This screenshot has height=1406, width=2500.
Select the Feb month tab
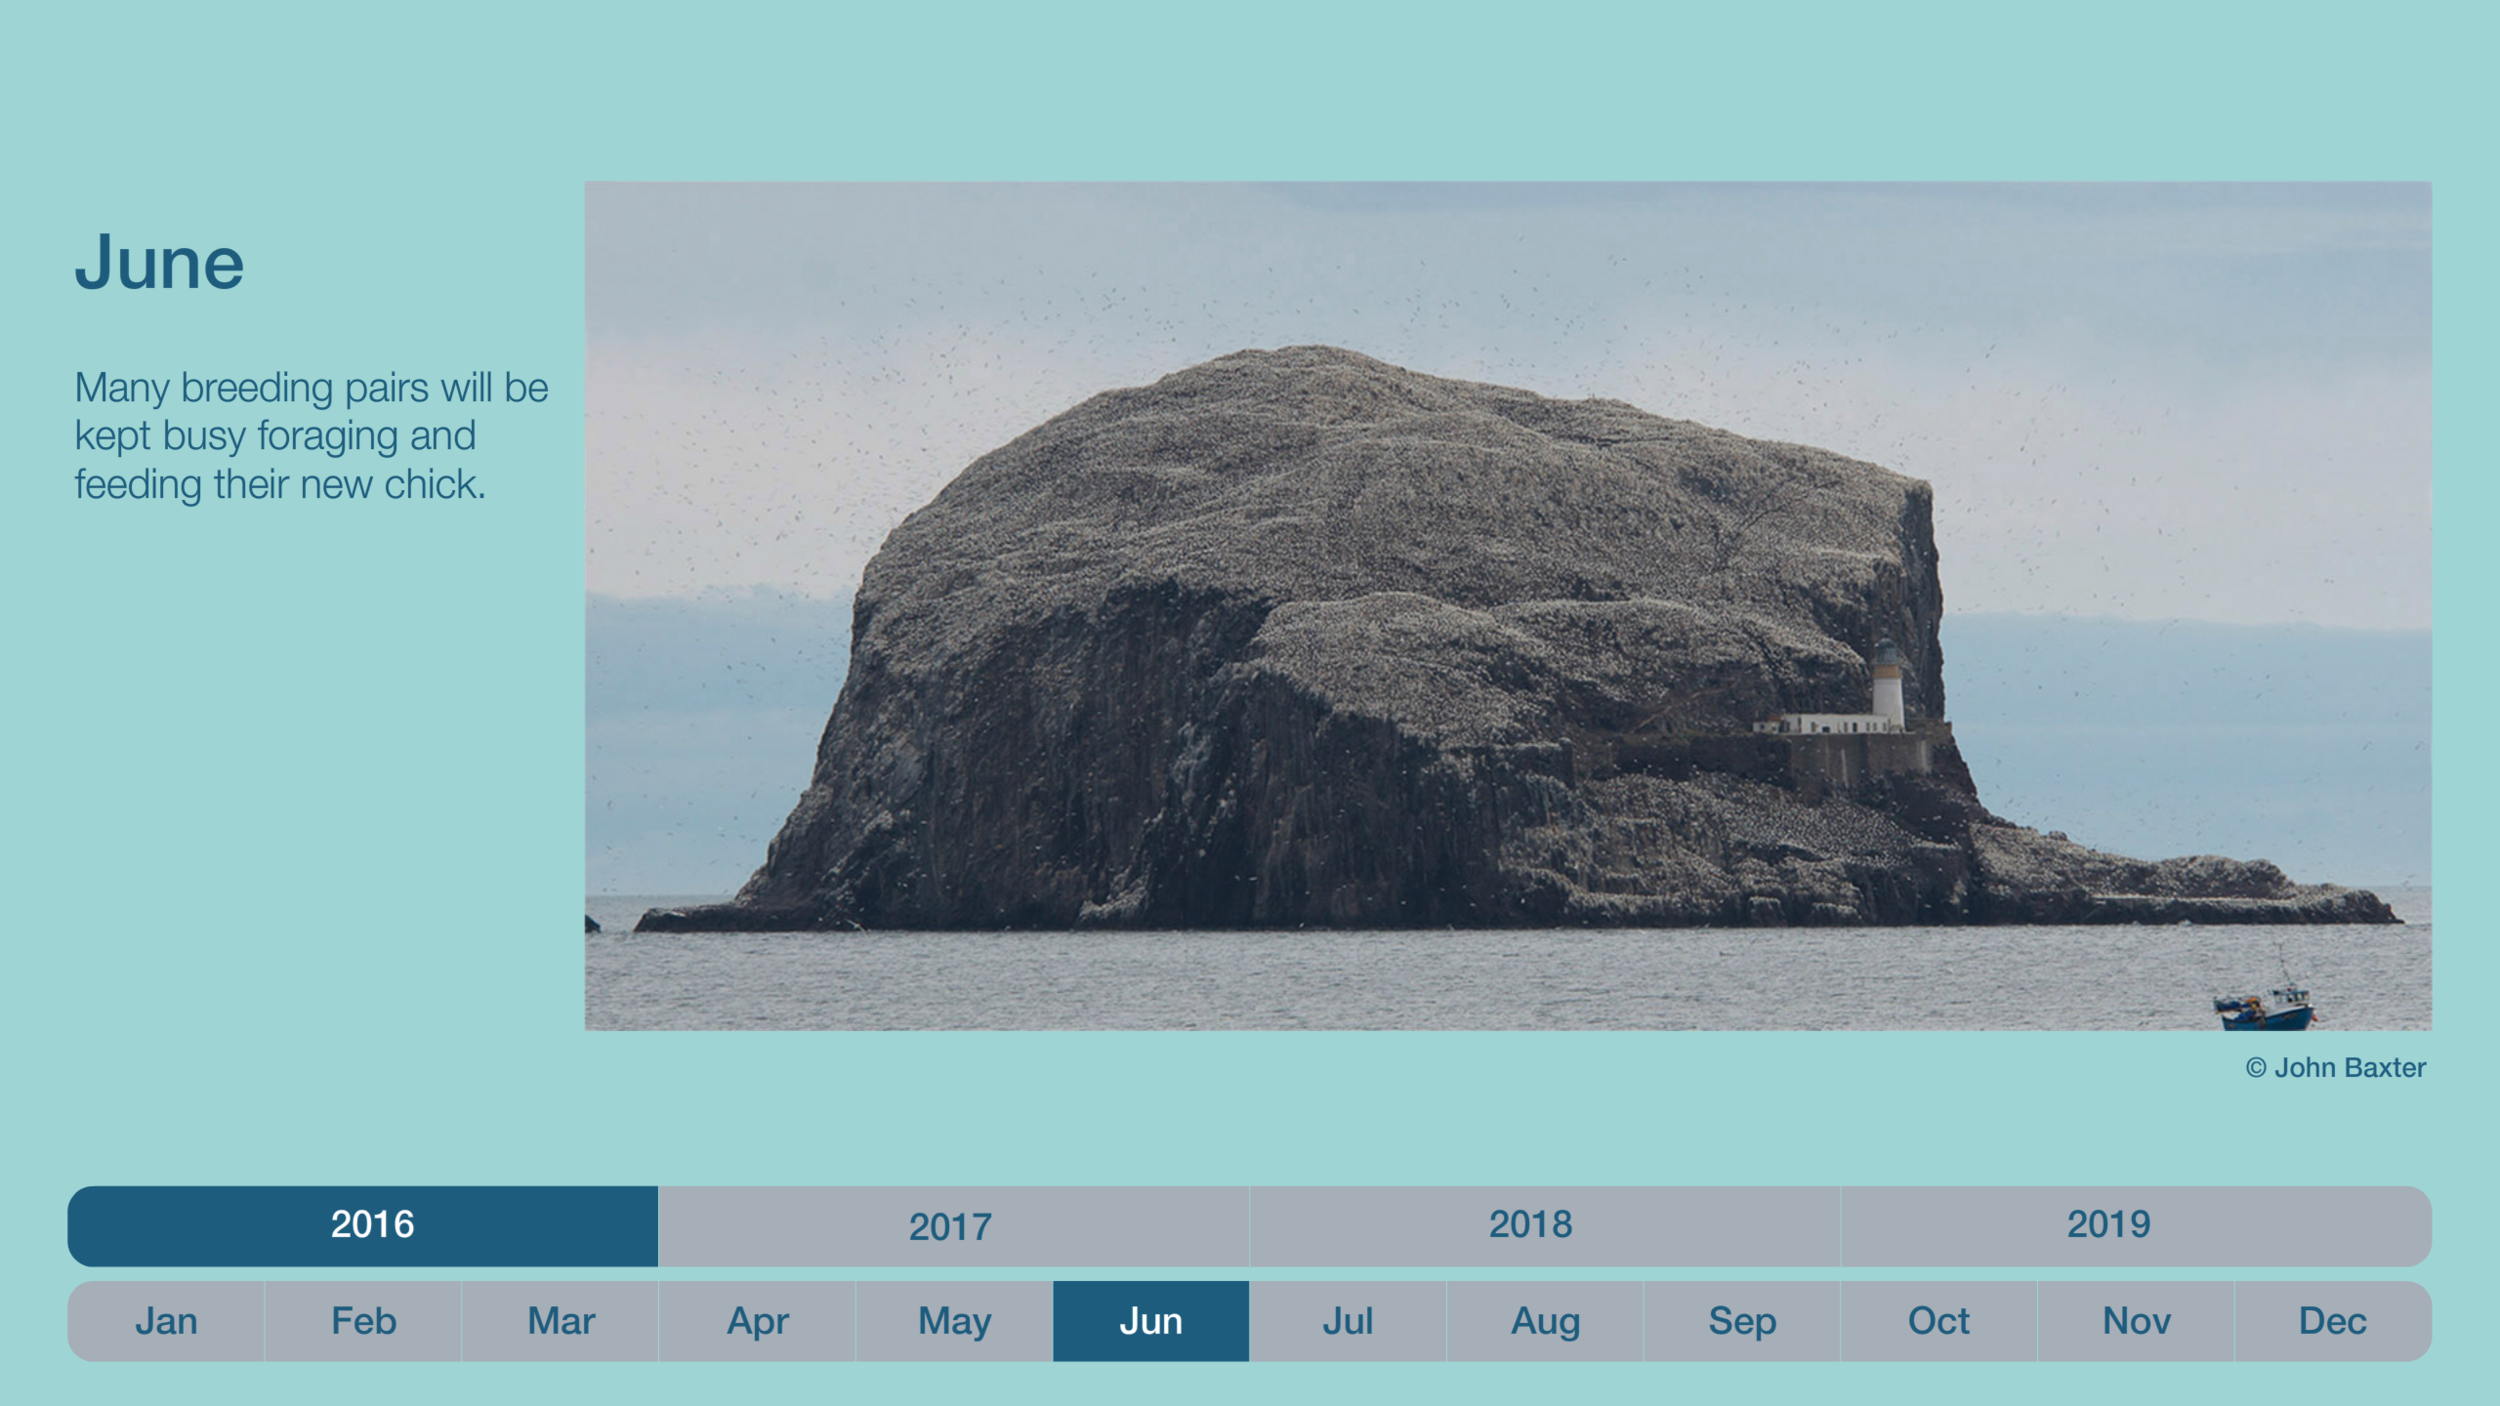pos(363,1321)
